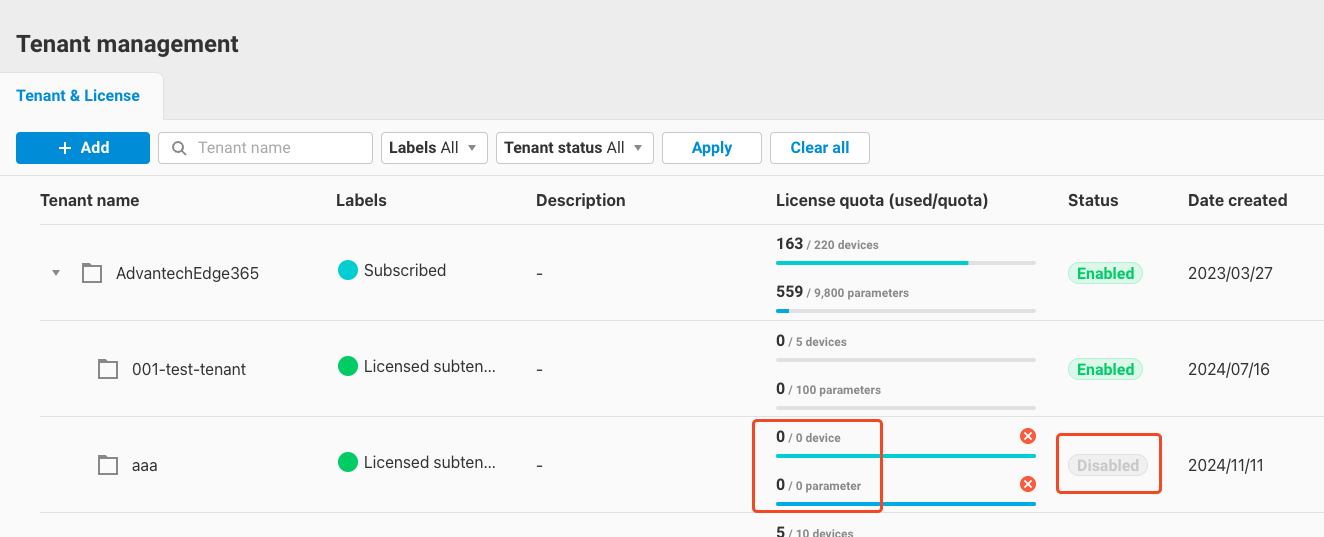Click the 0 / 100 parameters progress bar
The image size is (1324, 537).
coord(906,406)
